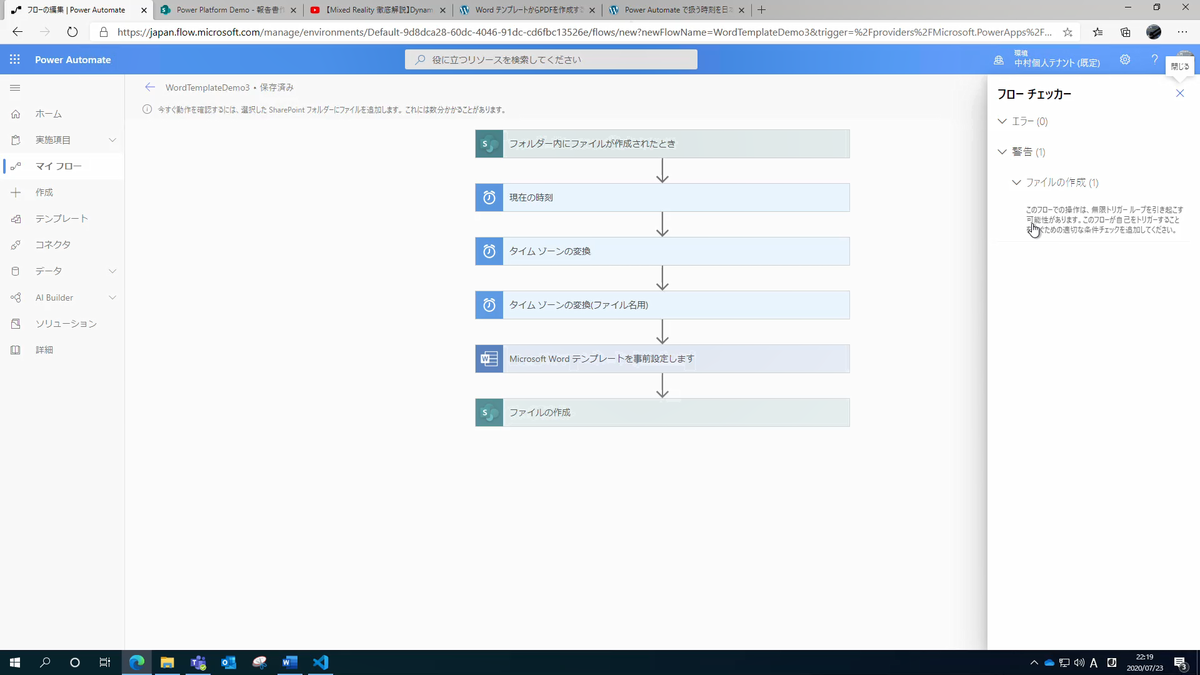Open browser collections icon

point(1125,32)
